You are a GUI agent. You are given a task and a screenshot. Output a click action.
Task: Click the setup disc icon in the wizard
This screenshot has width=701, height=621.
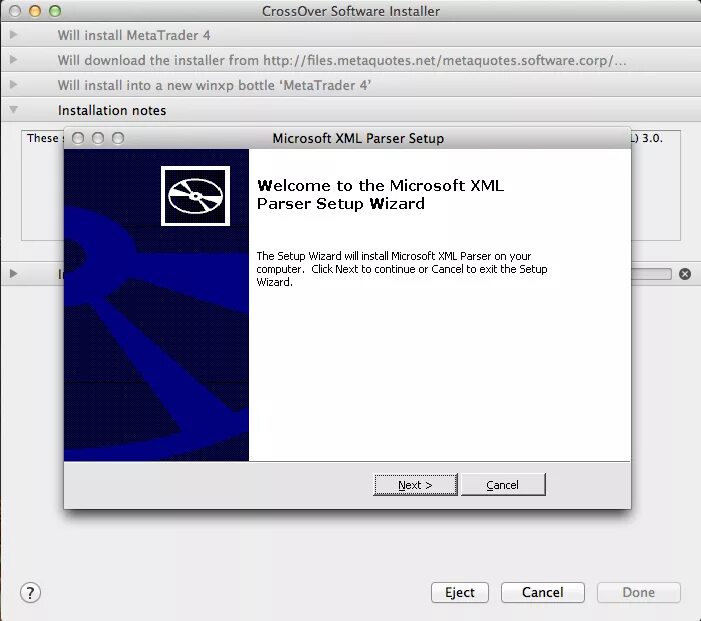[x=195, y=196]
